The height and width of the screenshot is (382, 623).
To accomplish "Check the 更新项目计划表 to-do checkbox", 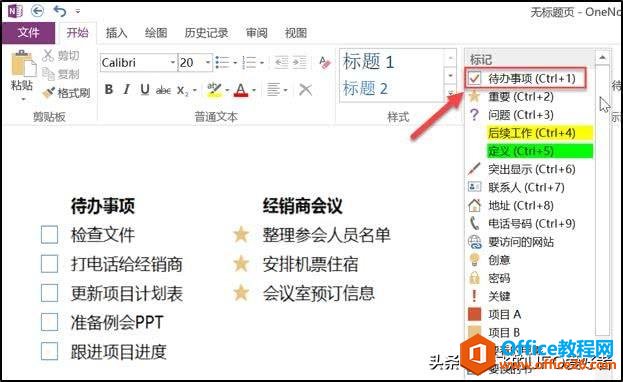I will point(49,293).
